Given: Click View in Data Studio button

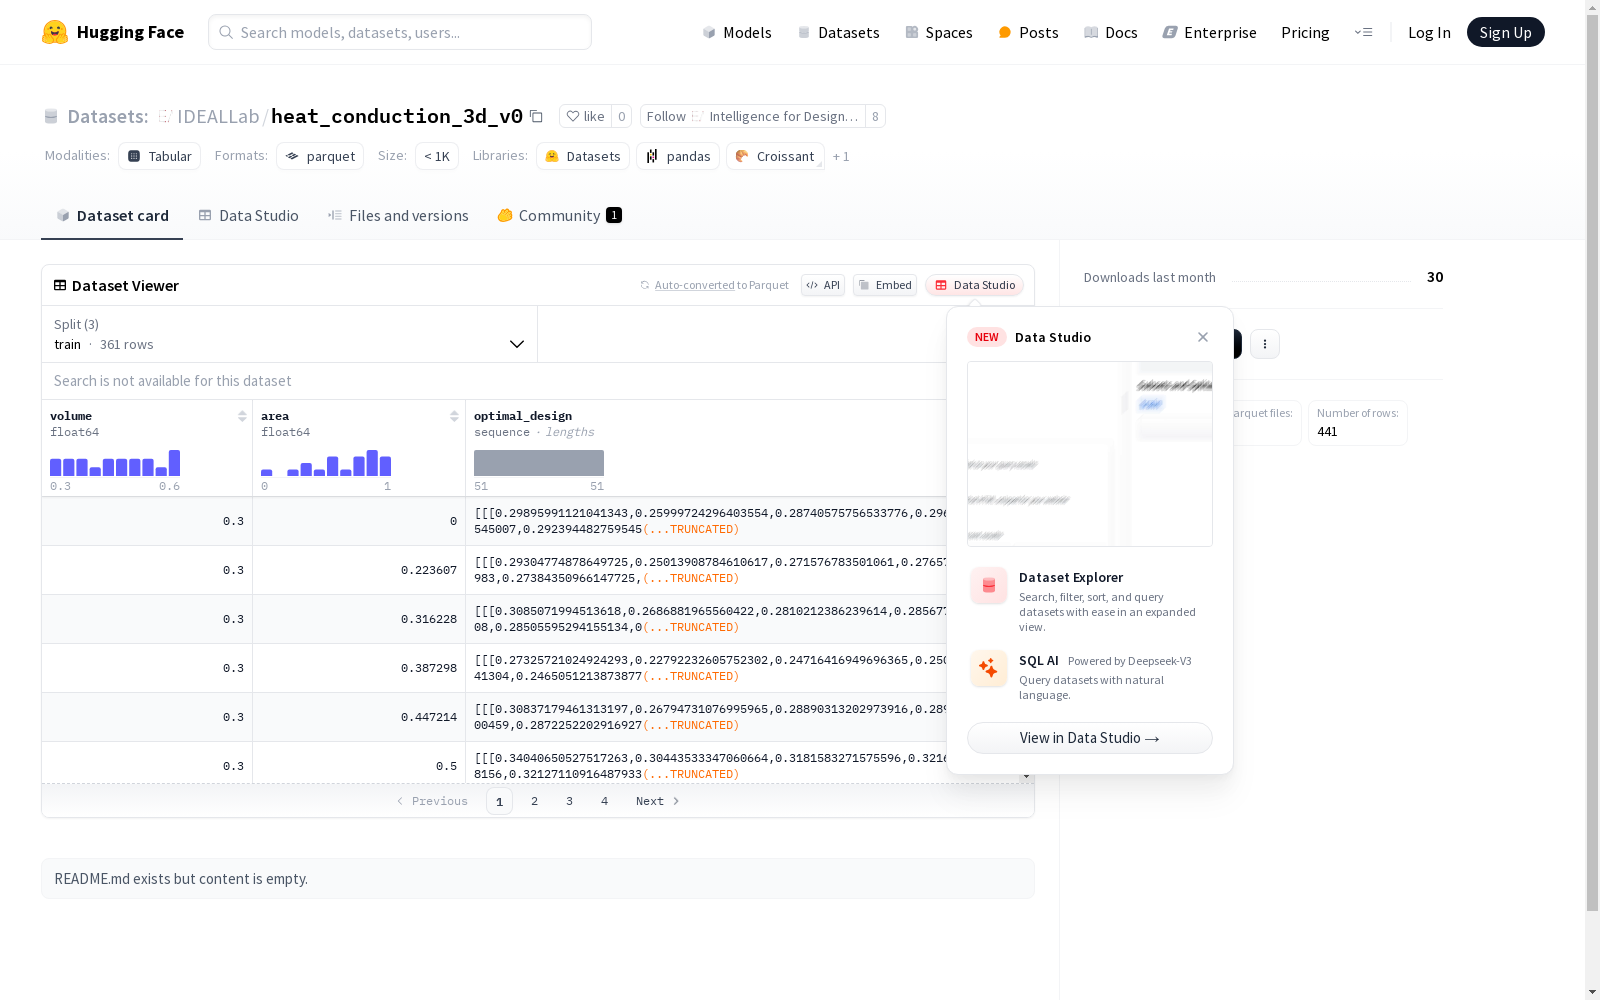Looking at the screenshot, I should coord(1090,738).
